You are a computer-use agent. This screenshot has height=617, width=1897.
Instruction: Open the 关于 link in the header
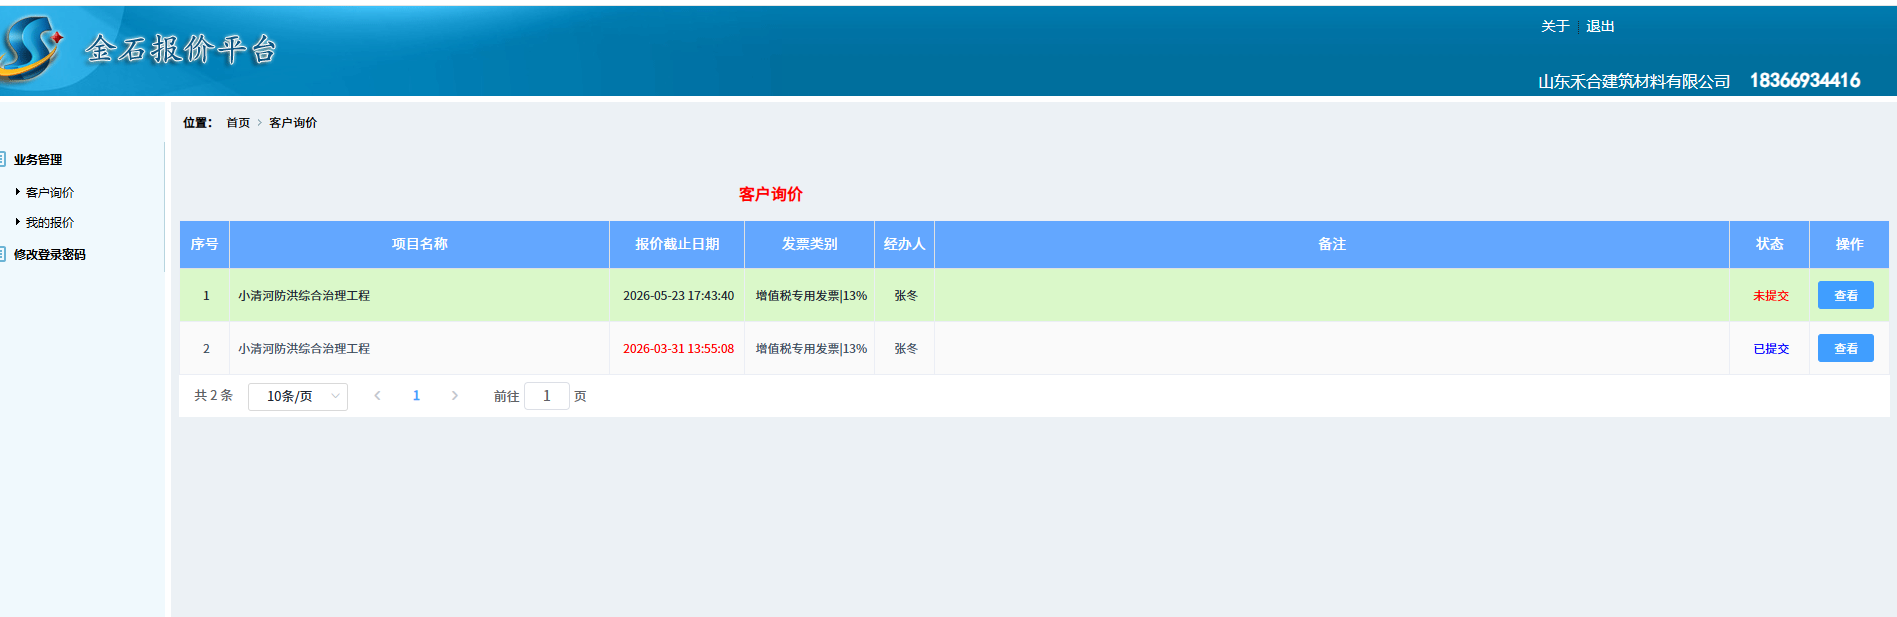[x=1555, y=26]
